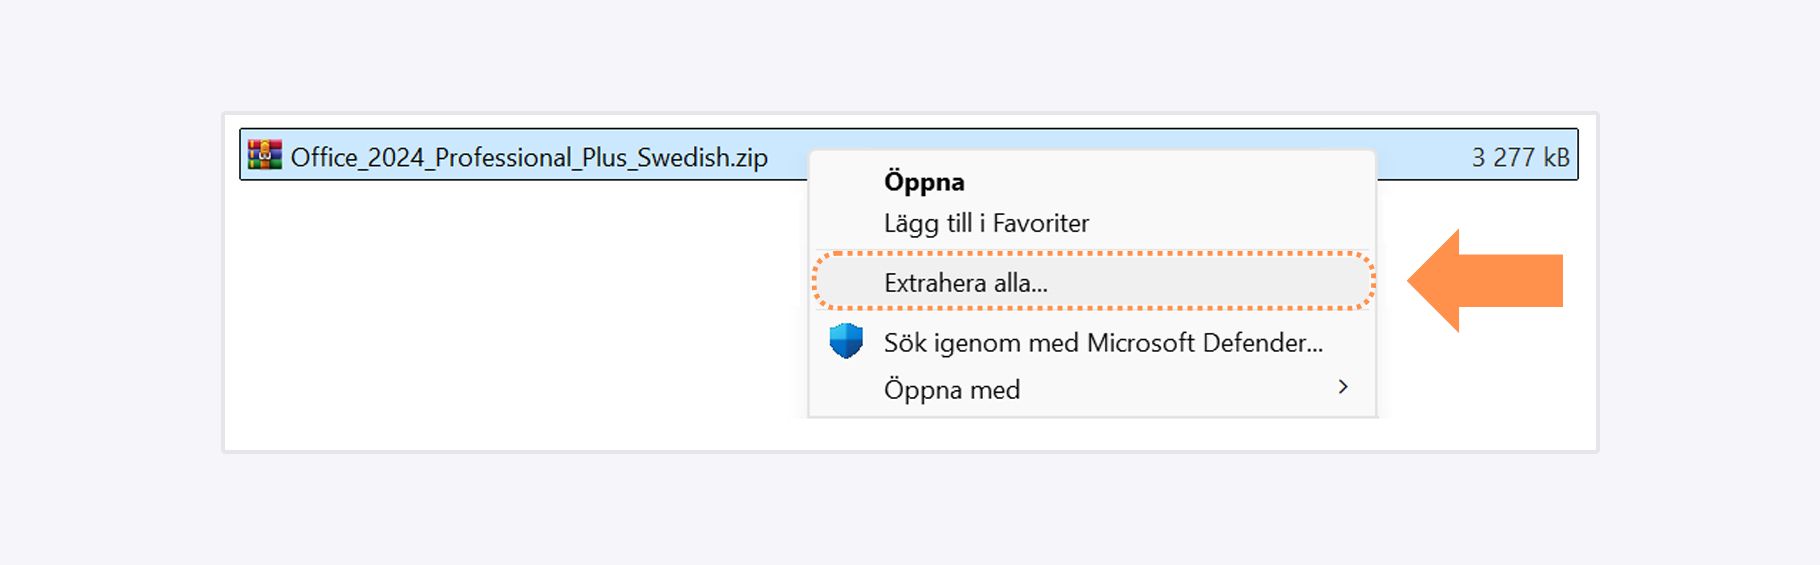Open the Öppna med menu entry

coord(952,390)
